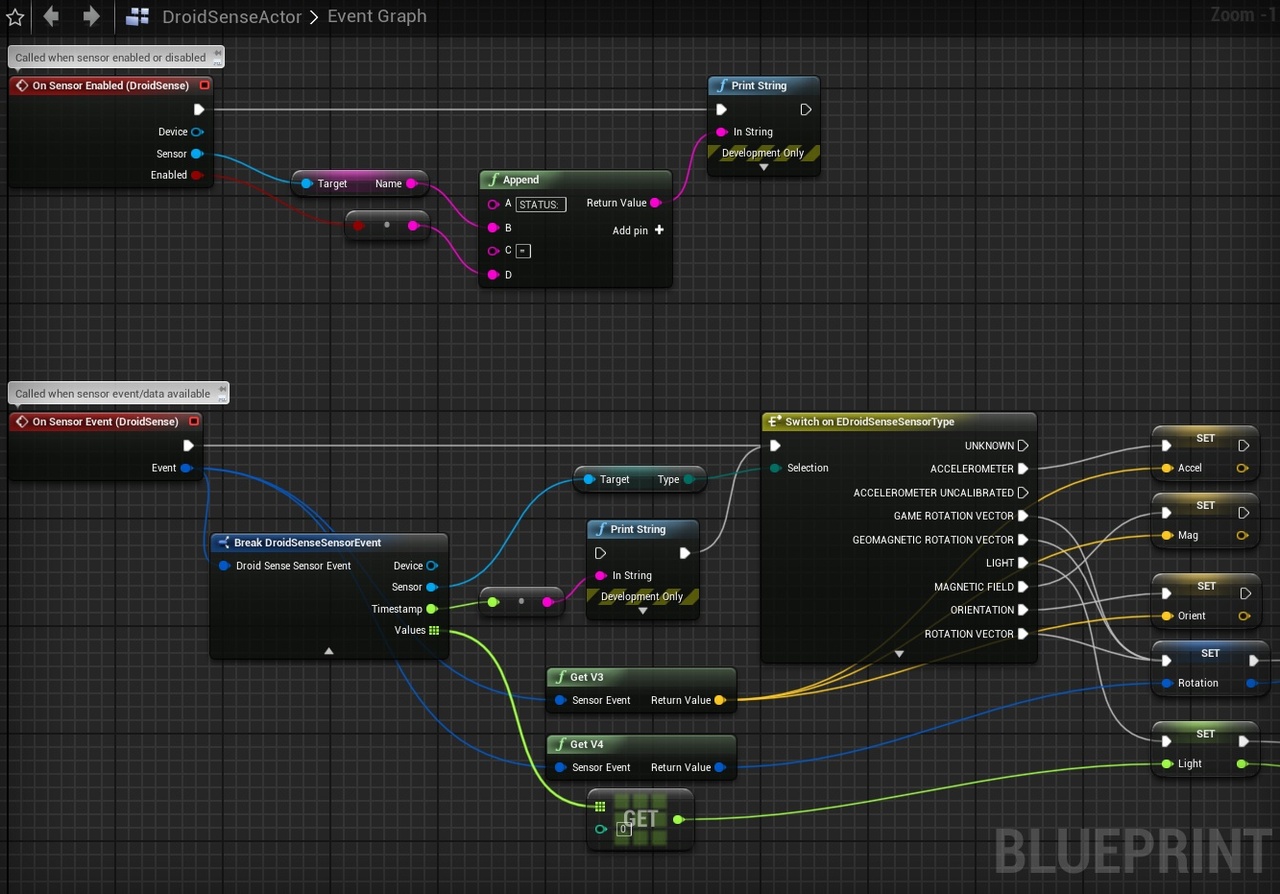The image size is (1280, 894).
Task: Select the SET Orient node title
Action: point(1206,586)
